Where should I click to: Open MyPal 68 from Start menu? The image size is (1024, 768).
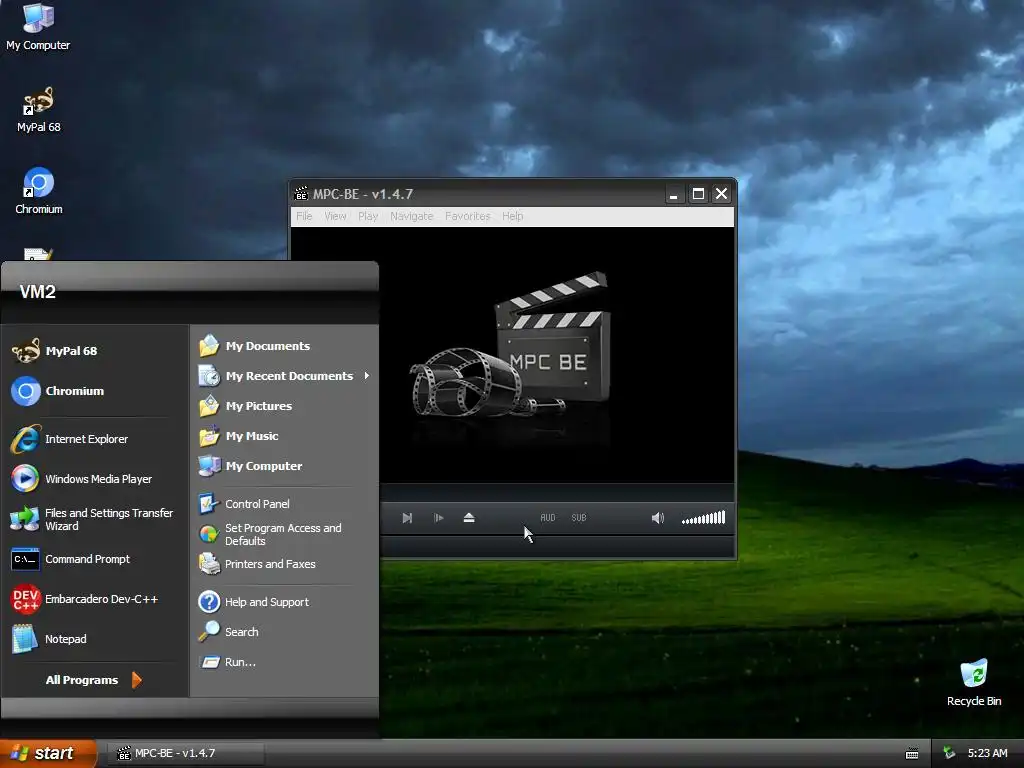tap(95, 351)
